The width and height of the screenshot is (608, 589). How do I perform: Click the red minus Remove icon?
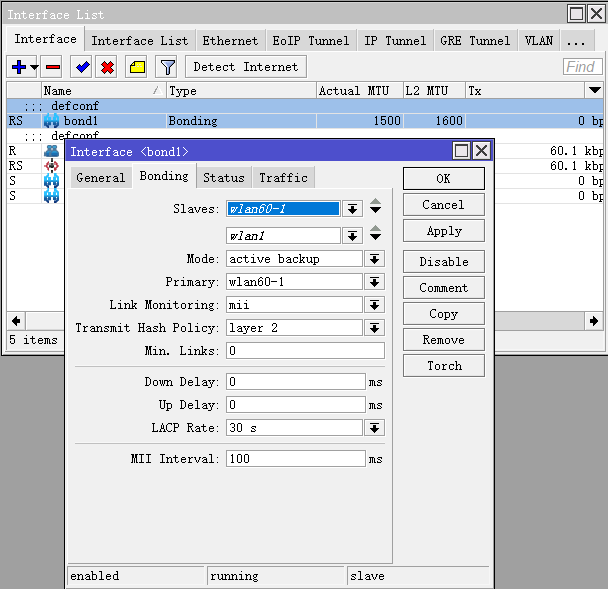tap(52, 67)
